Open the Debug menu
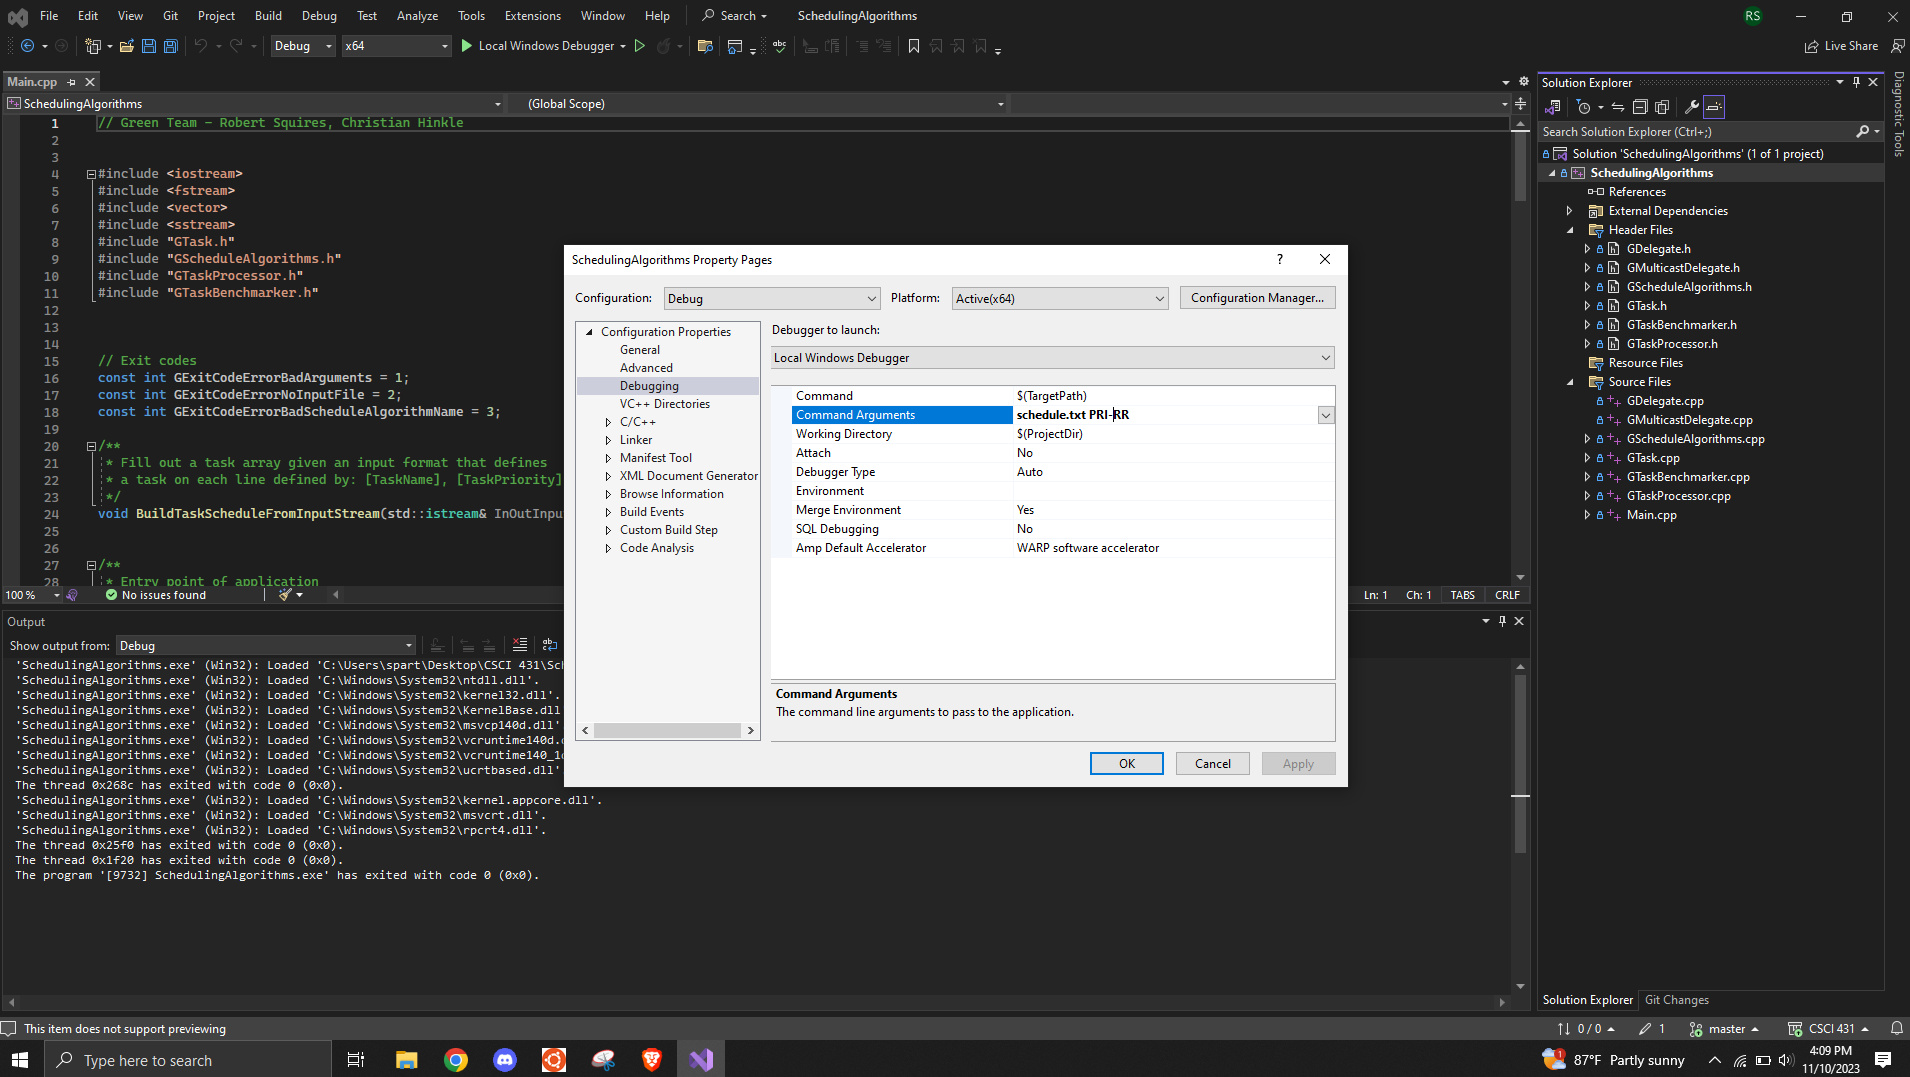 (319, 15)
